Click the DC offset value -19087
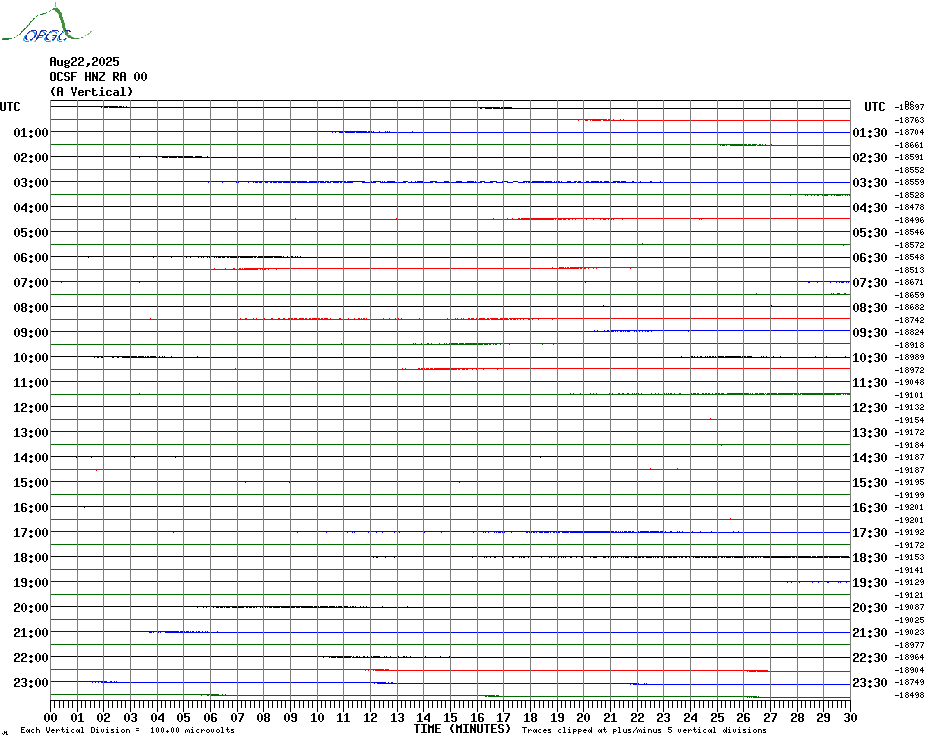 click(909, 608)
